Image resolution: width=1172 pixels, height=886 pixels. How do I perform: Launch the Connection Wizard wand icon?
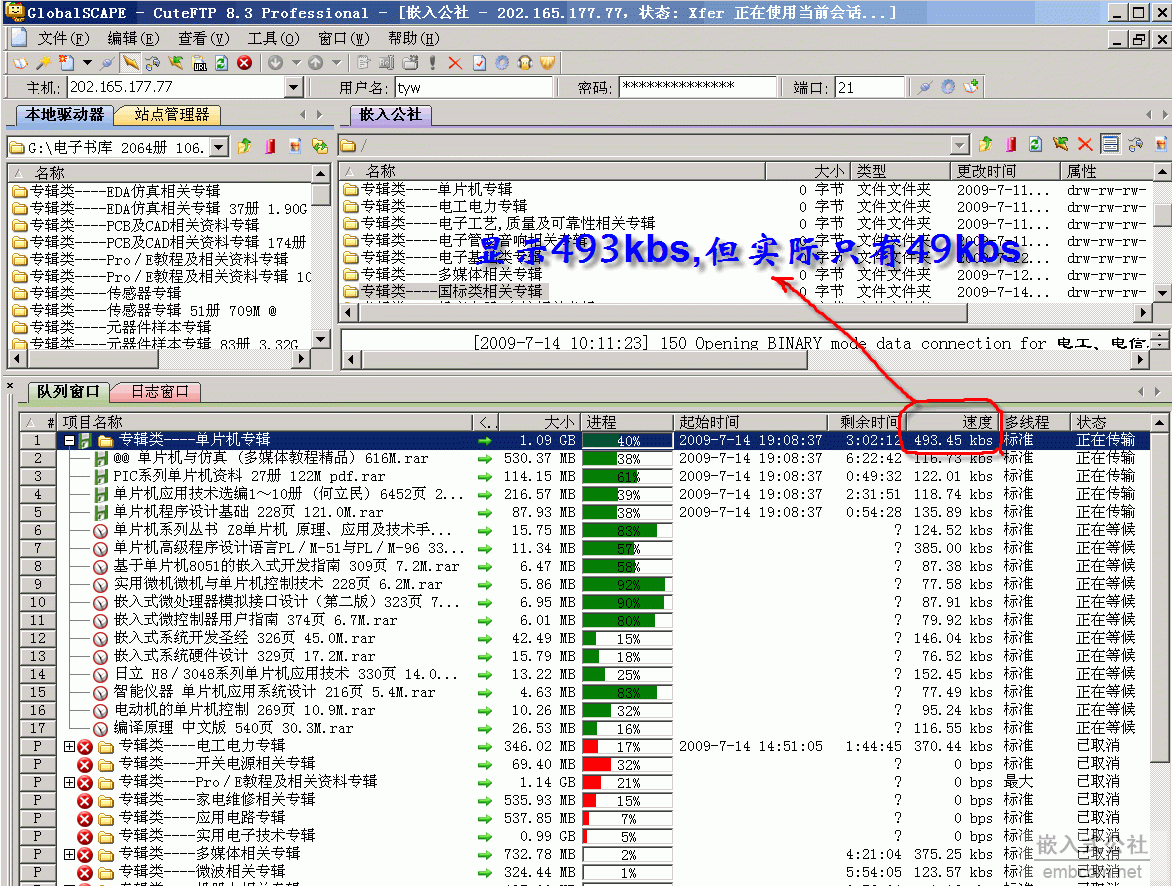point(44,63)
